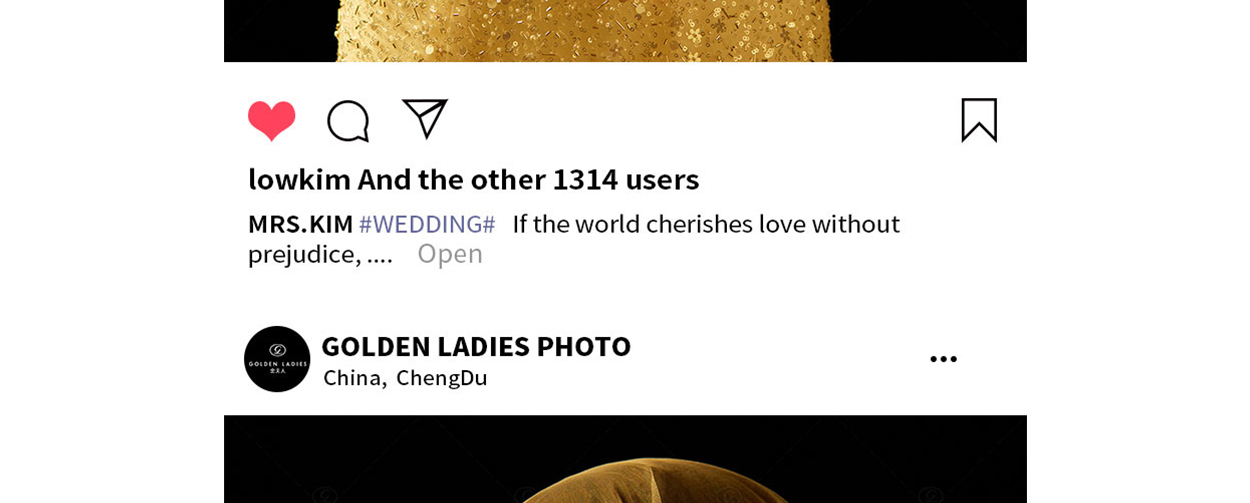
Task: Open the gold sequin photo above
Action: tap(625, 31)
